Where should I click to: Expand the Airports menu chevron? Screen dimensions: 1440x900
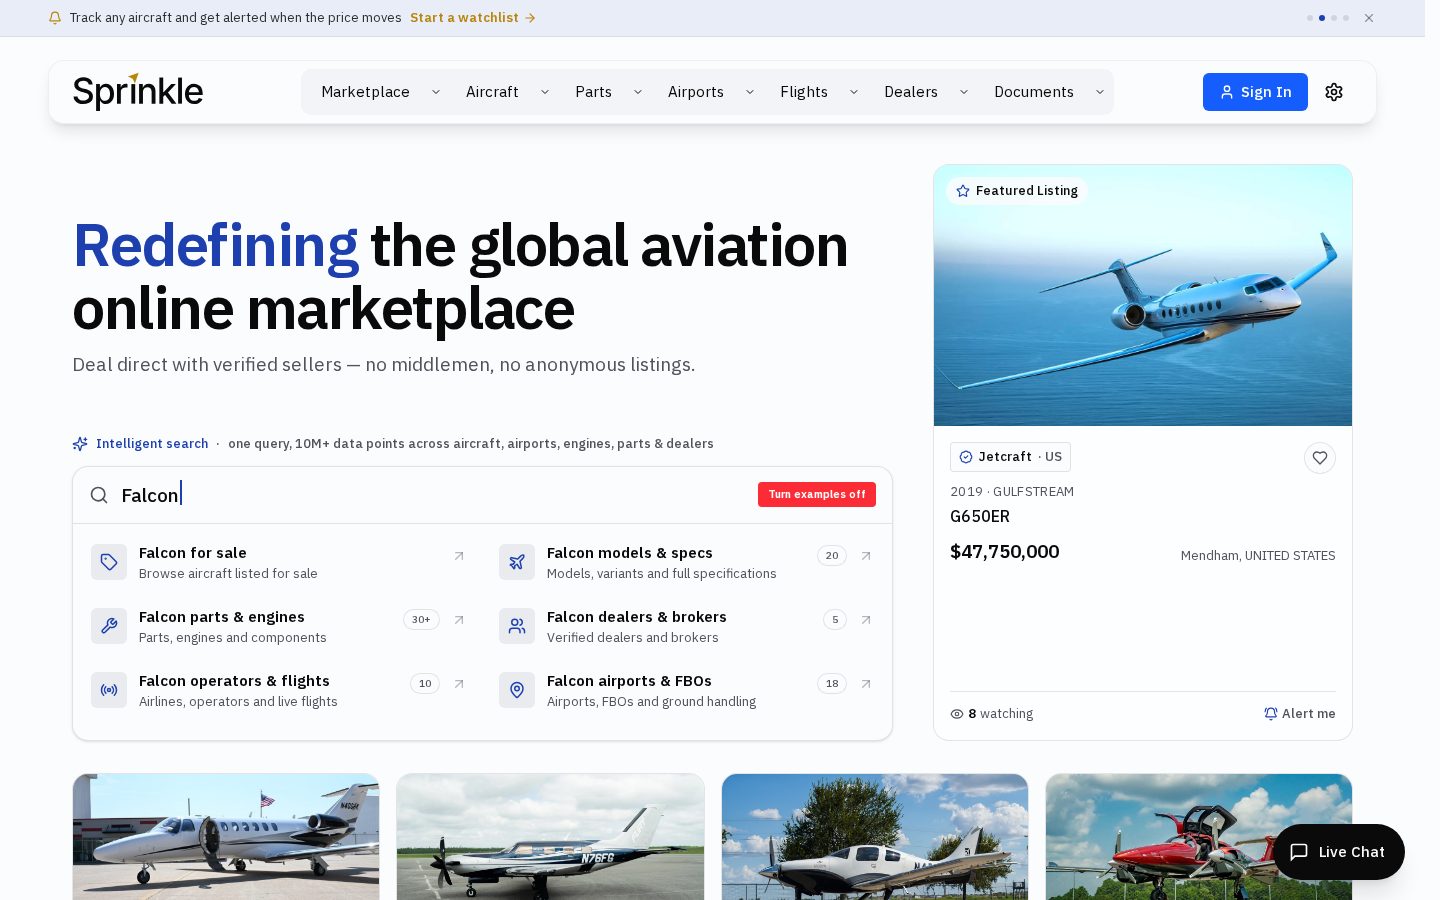pyautogui.click(x=750, y=92)
